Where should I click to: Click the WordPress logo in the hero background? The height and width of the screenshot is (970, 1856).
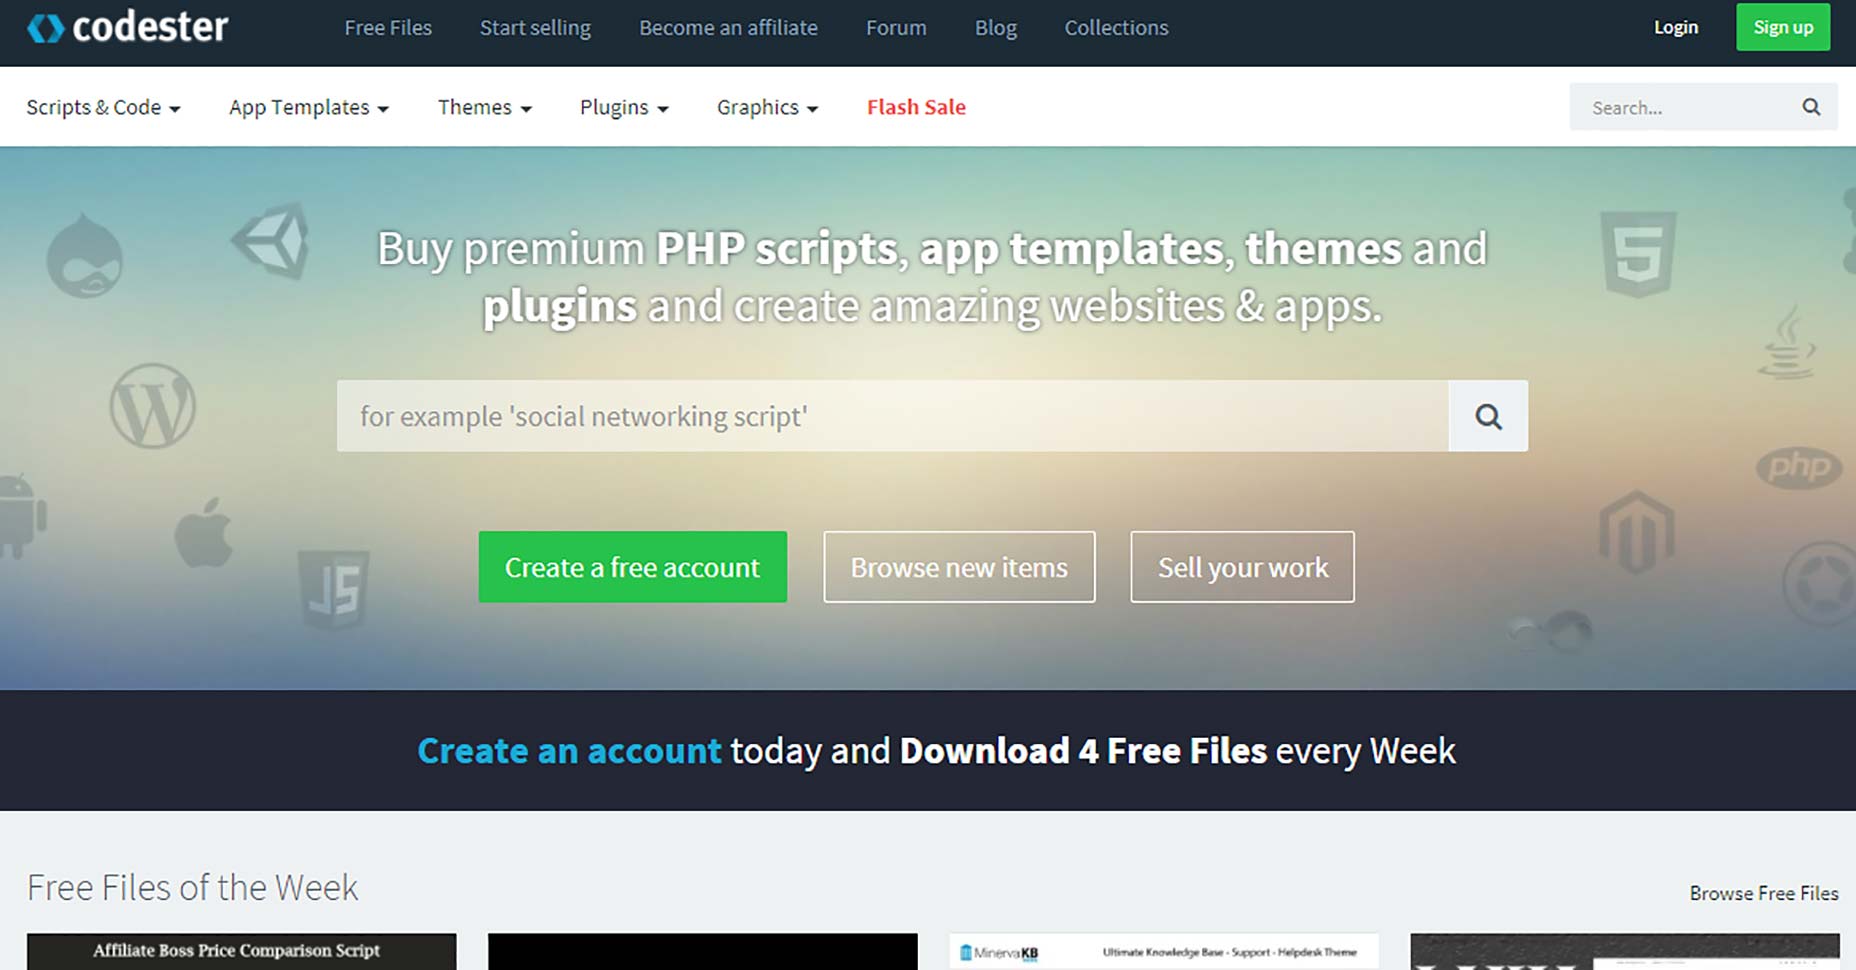(x=152, y=406)
